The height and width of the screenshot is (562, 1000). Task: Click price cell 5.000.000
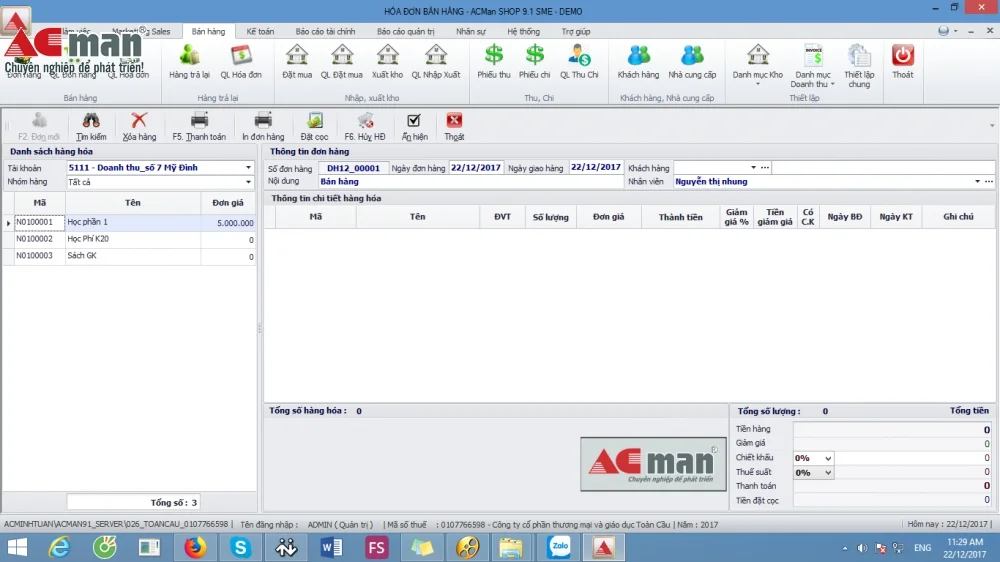(x=228, y=223)
